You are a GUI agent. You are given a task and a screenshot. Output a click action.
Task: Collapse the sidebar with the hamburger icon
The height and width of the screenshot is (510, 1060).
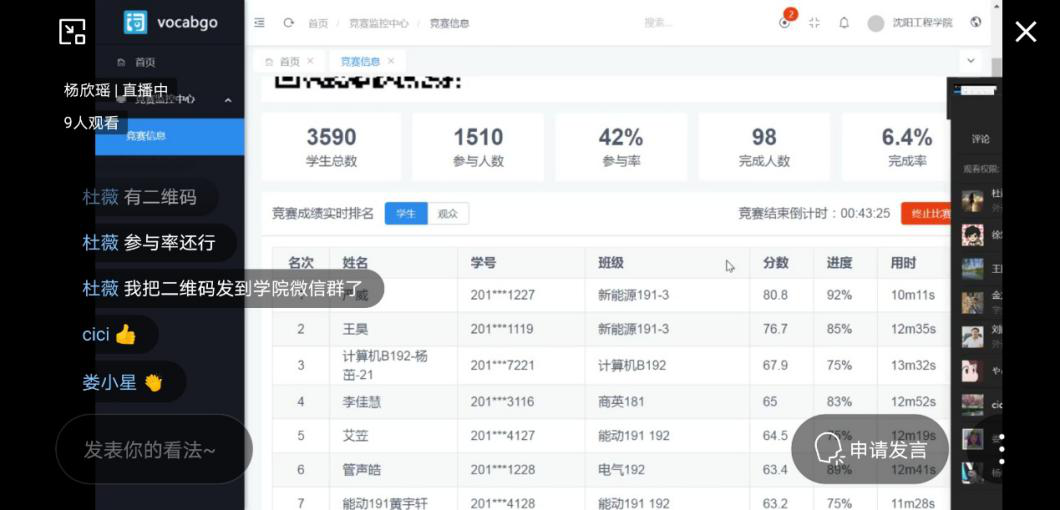coord(260,23)
